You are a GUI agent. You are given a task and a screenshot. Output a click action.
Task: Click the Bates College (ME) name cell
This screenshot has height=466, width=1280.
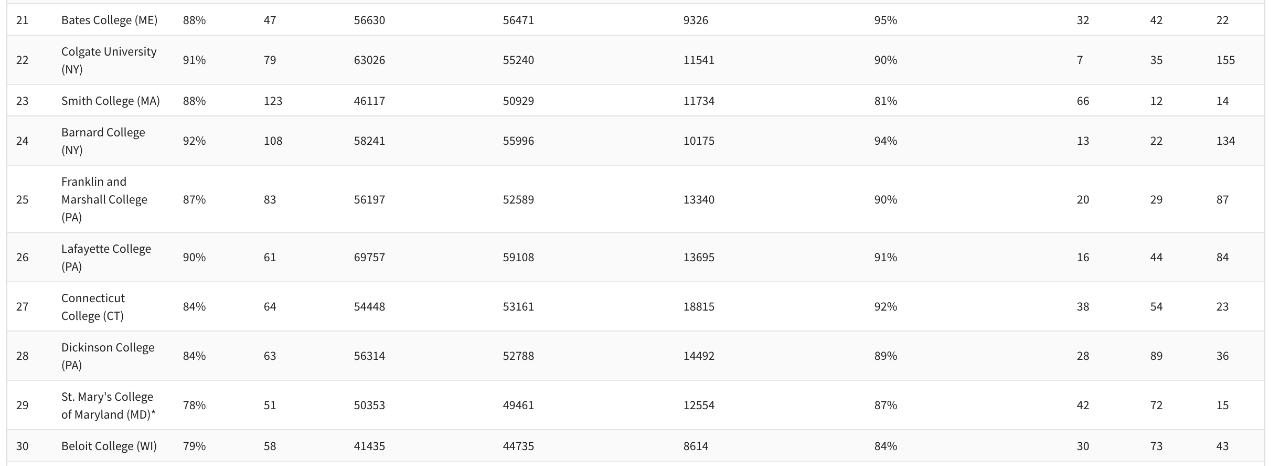(x=109, y=20)
